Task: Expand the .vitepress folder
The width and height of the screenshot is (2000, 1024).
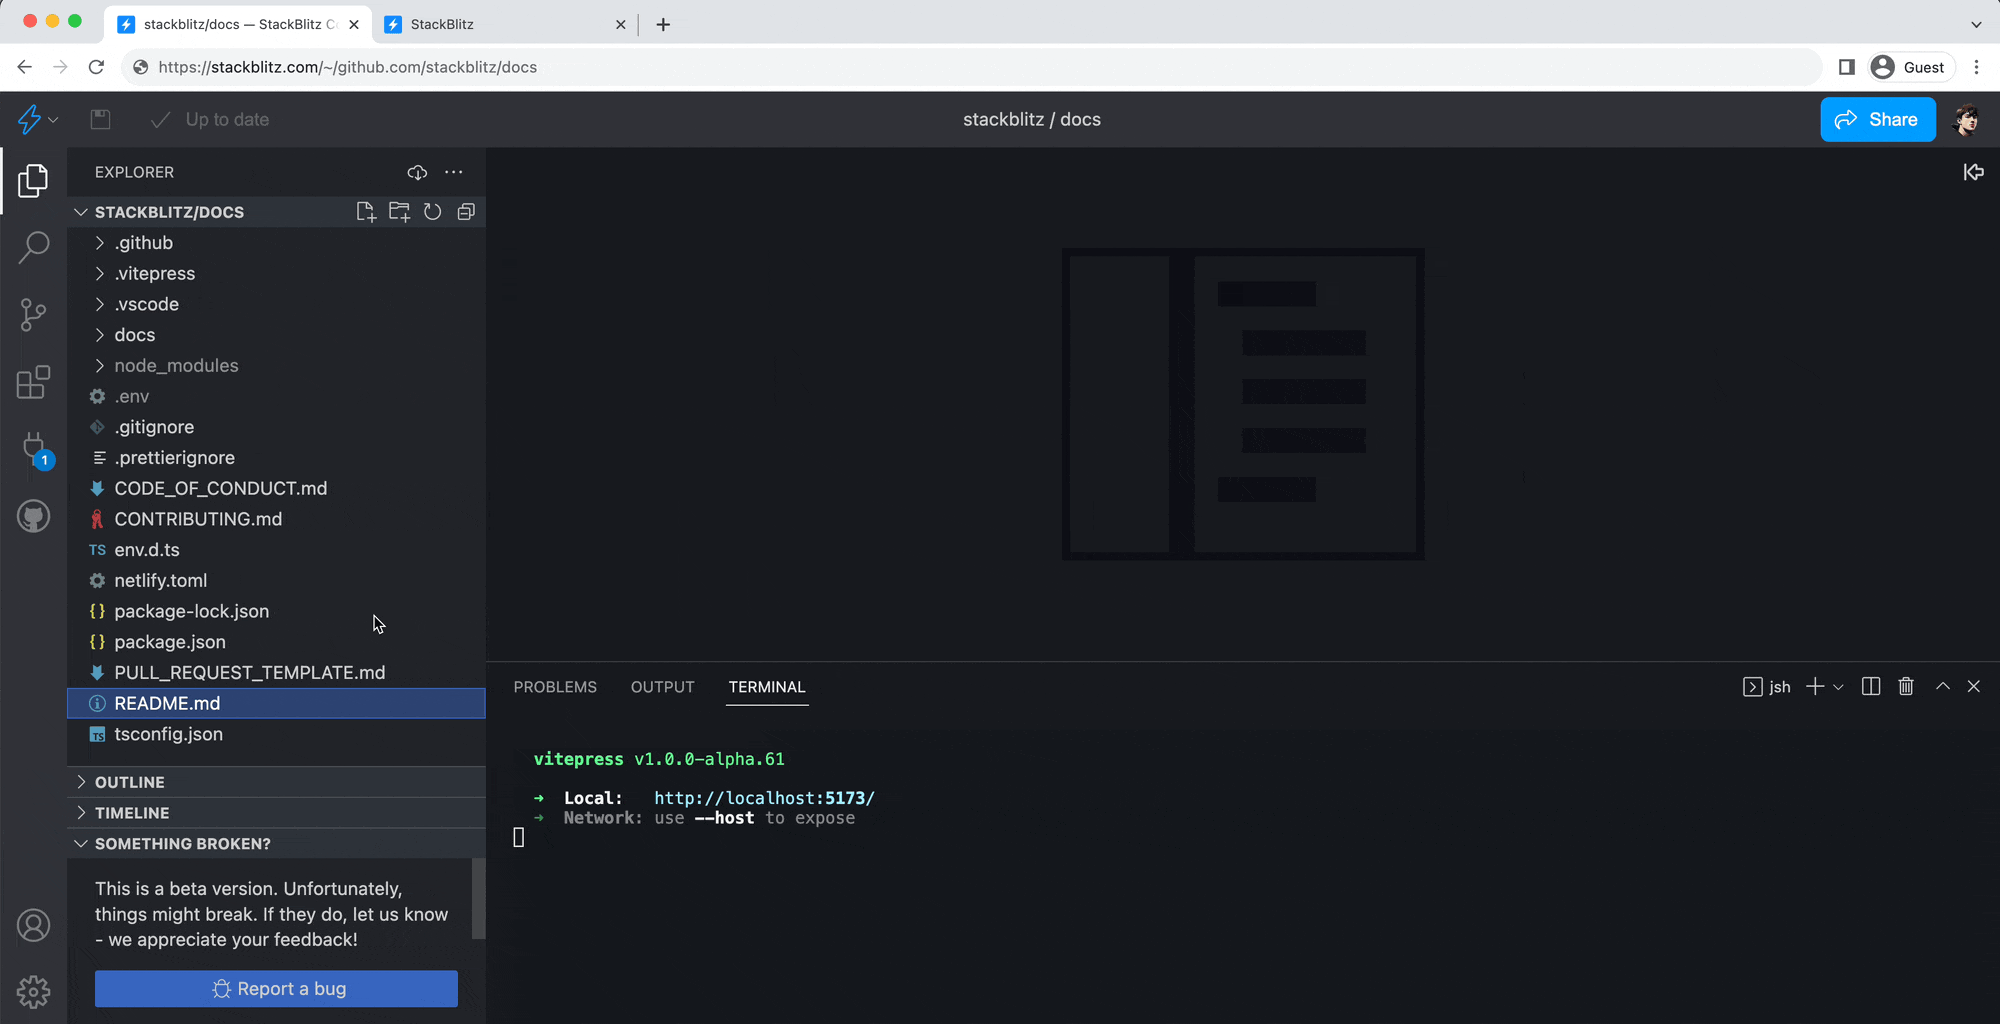Action: 155,273
